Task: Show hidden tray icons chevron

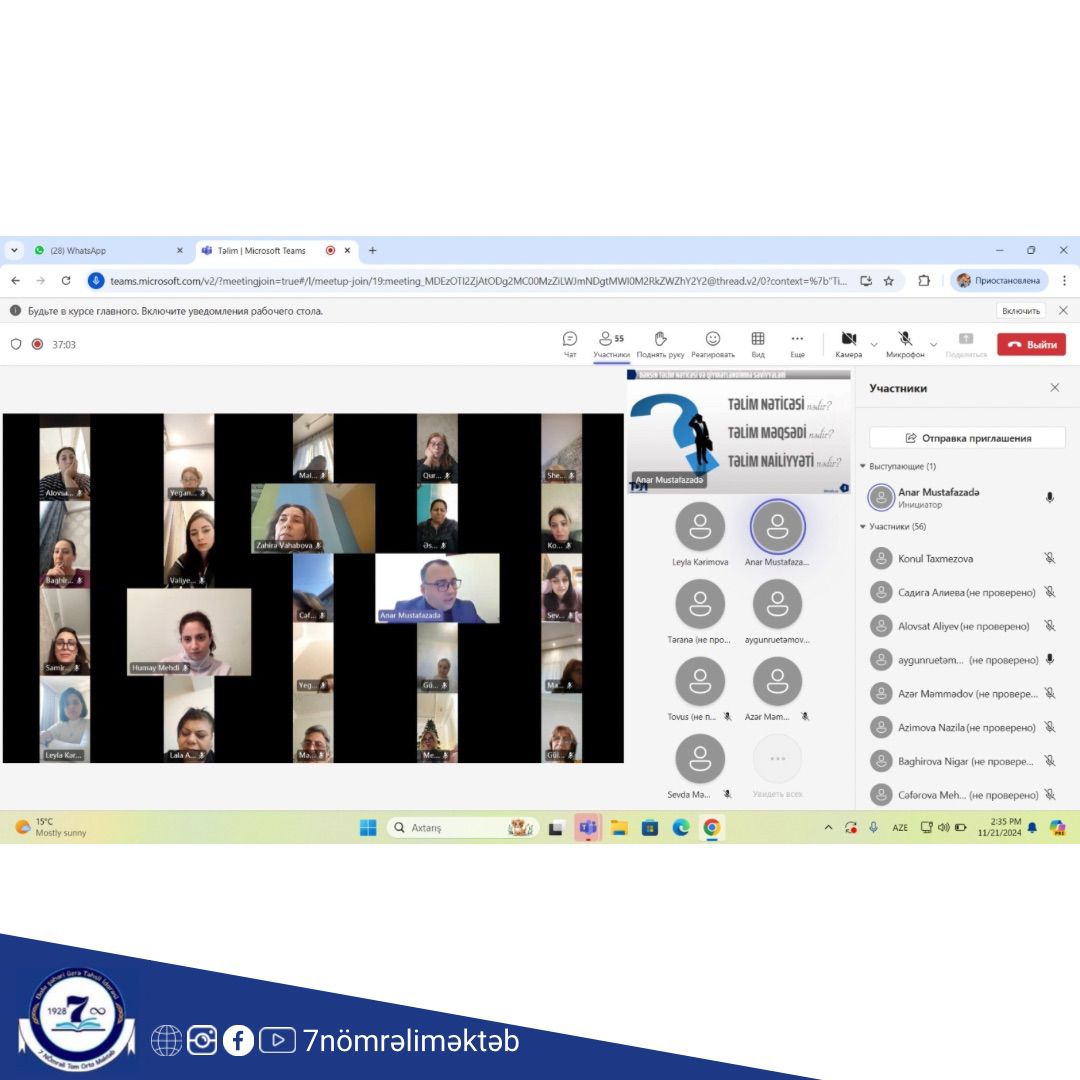Action: (828, 828)
